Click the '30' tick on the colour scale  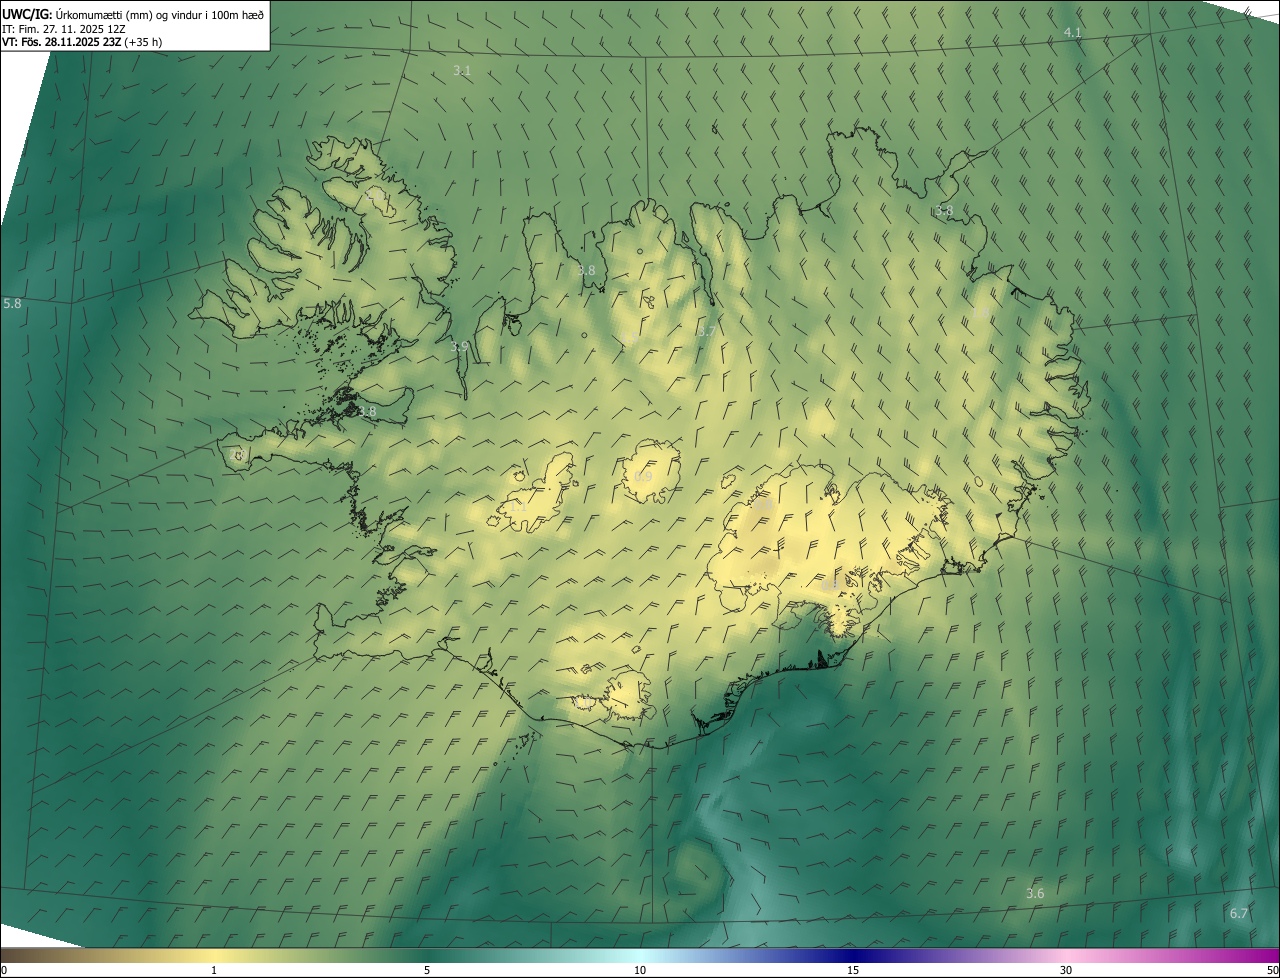tap(1066, 970)
